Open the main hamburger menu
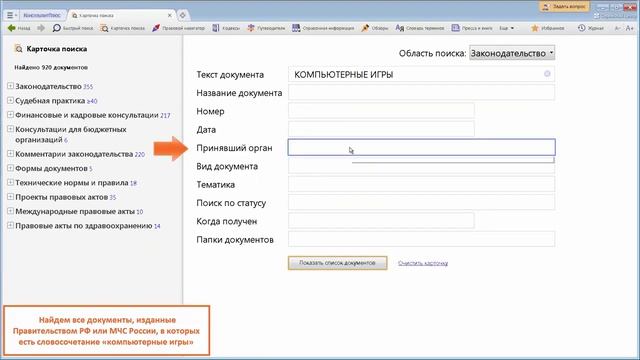The image size is (640, 360). coord(11,15)
